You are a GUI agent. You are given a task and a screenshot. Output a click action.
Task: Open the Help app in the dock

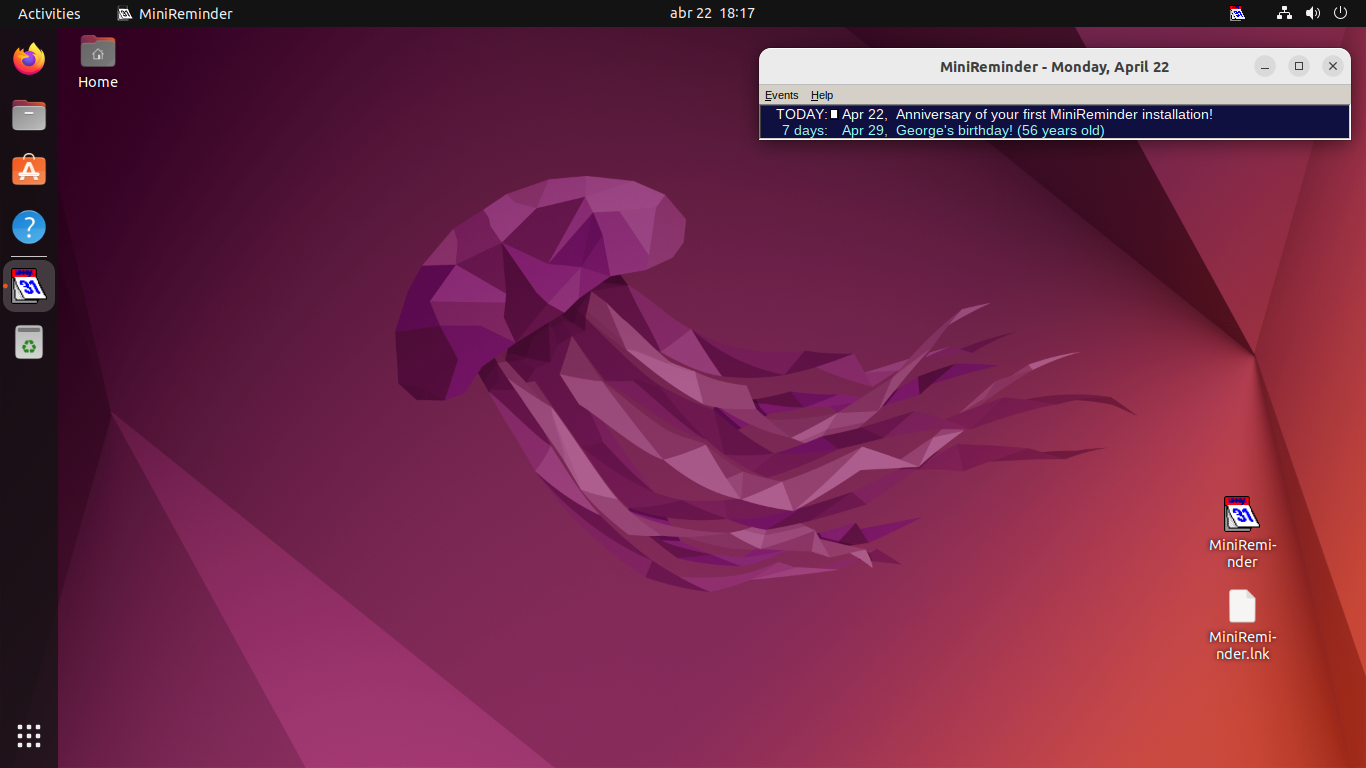click(29, 227)
